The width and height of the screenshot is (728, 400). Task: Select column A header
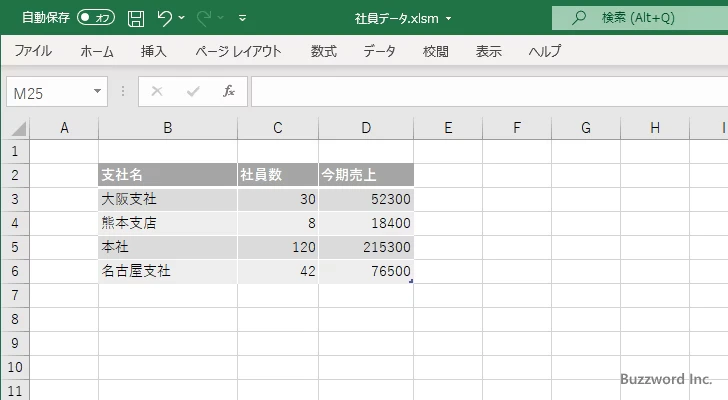tap(64, 128)
